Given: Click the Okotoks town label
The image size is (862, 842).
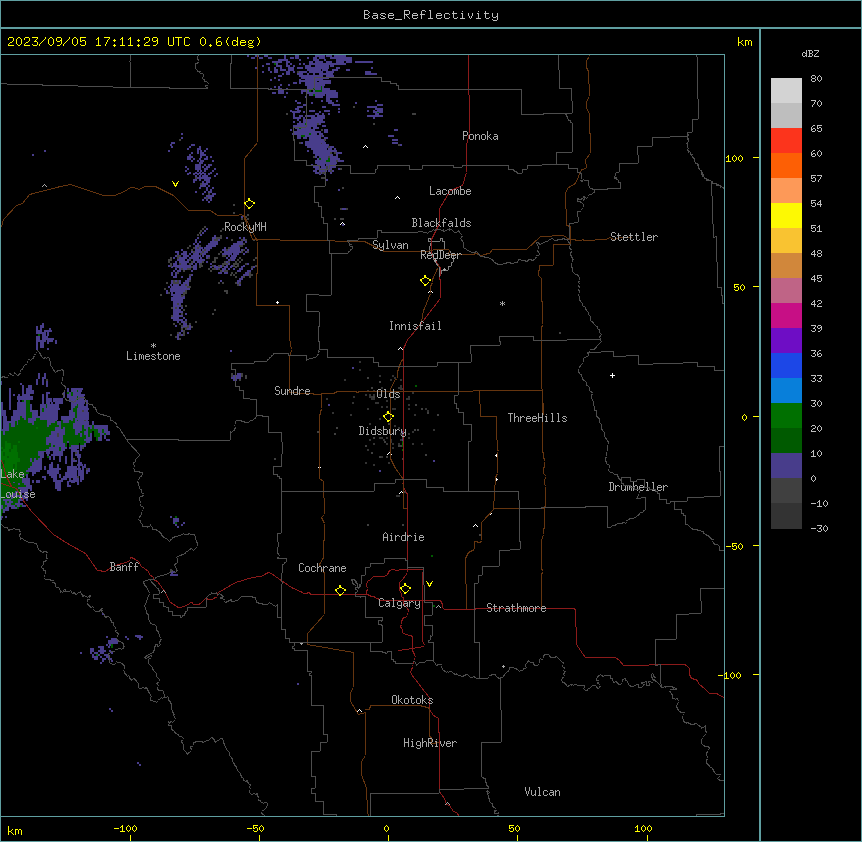Looking at the screenshot, I should coord(412,700).
